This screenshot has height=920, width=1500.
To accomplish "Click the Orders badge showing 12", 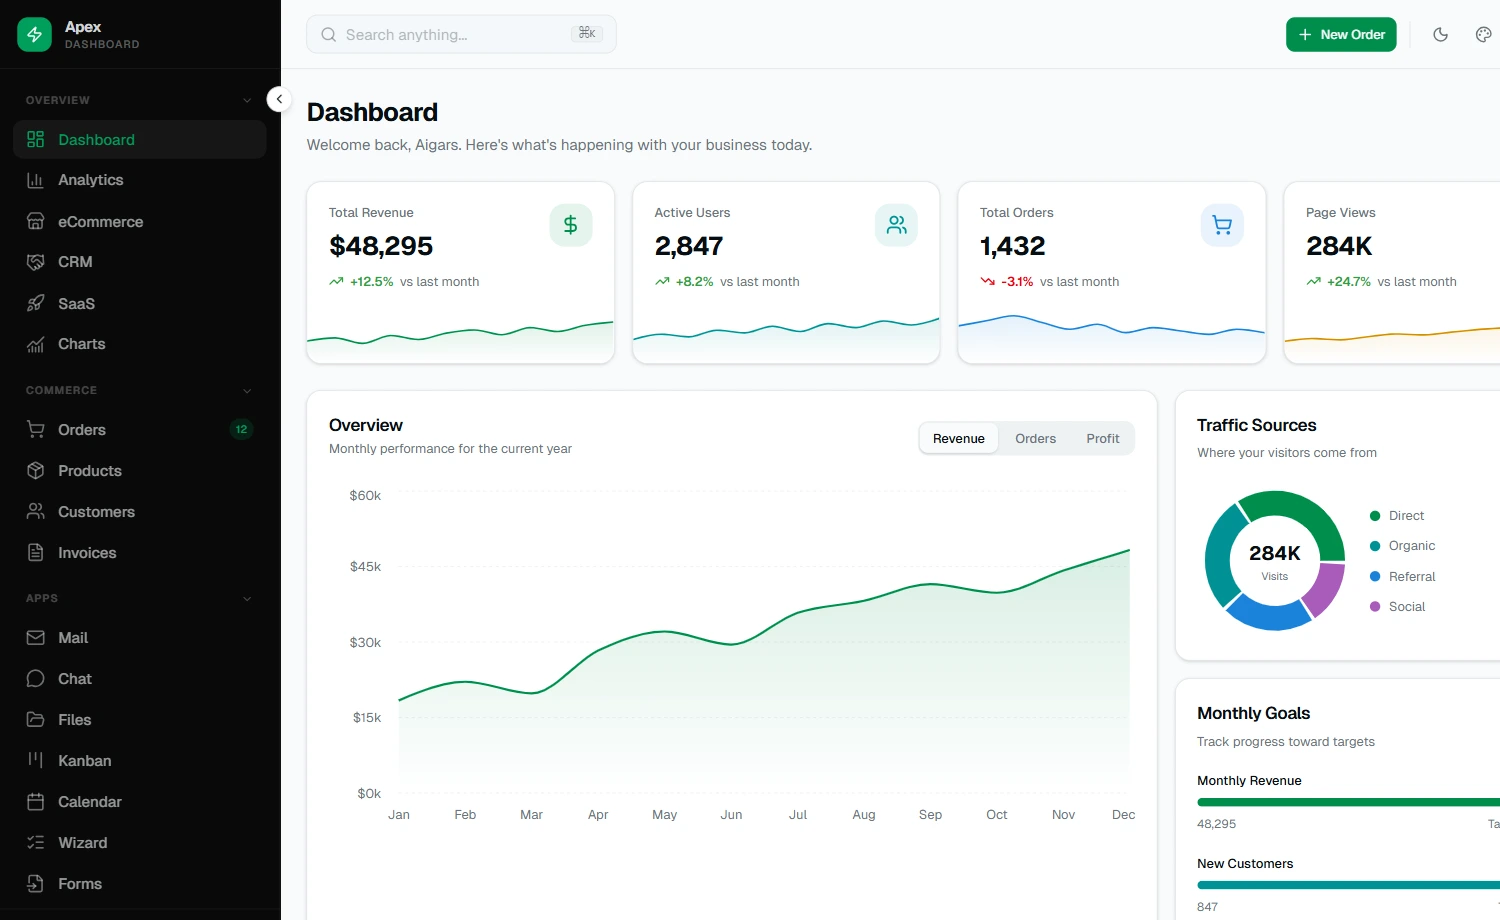I will tap(241, 430).
